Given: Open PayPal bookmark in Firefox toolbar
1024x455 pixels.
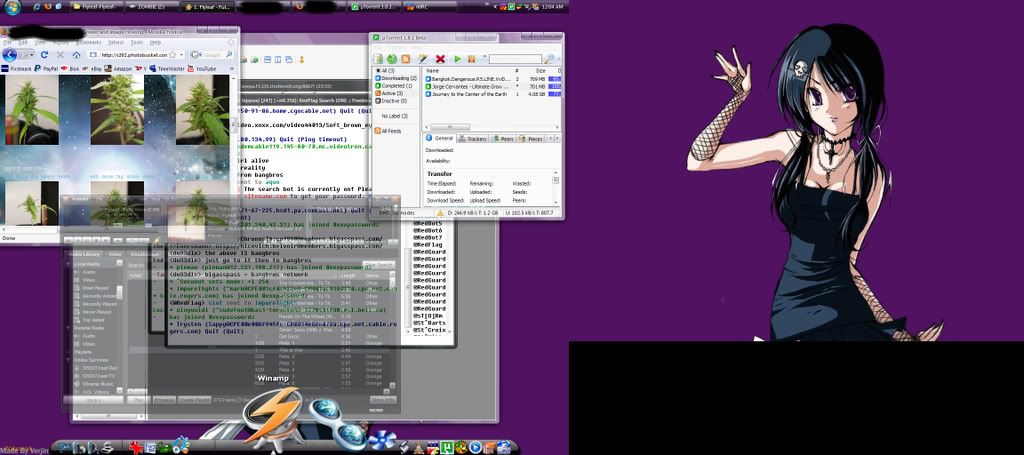Looking at the screenshot, I should pos(46,69).
